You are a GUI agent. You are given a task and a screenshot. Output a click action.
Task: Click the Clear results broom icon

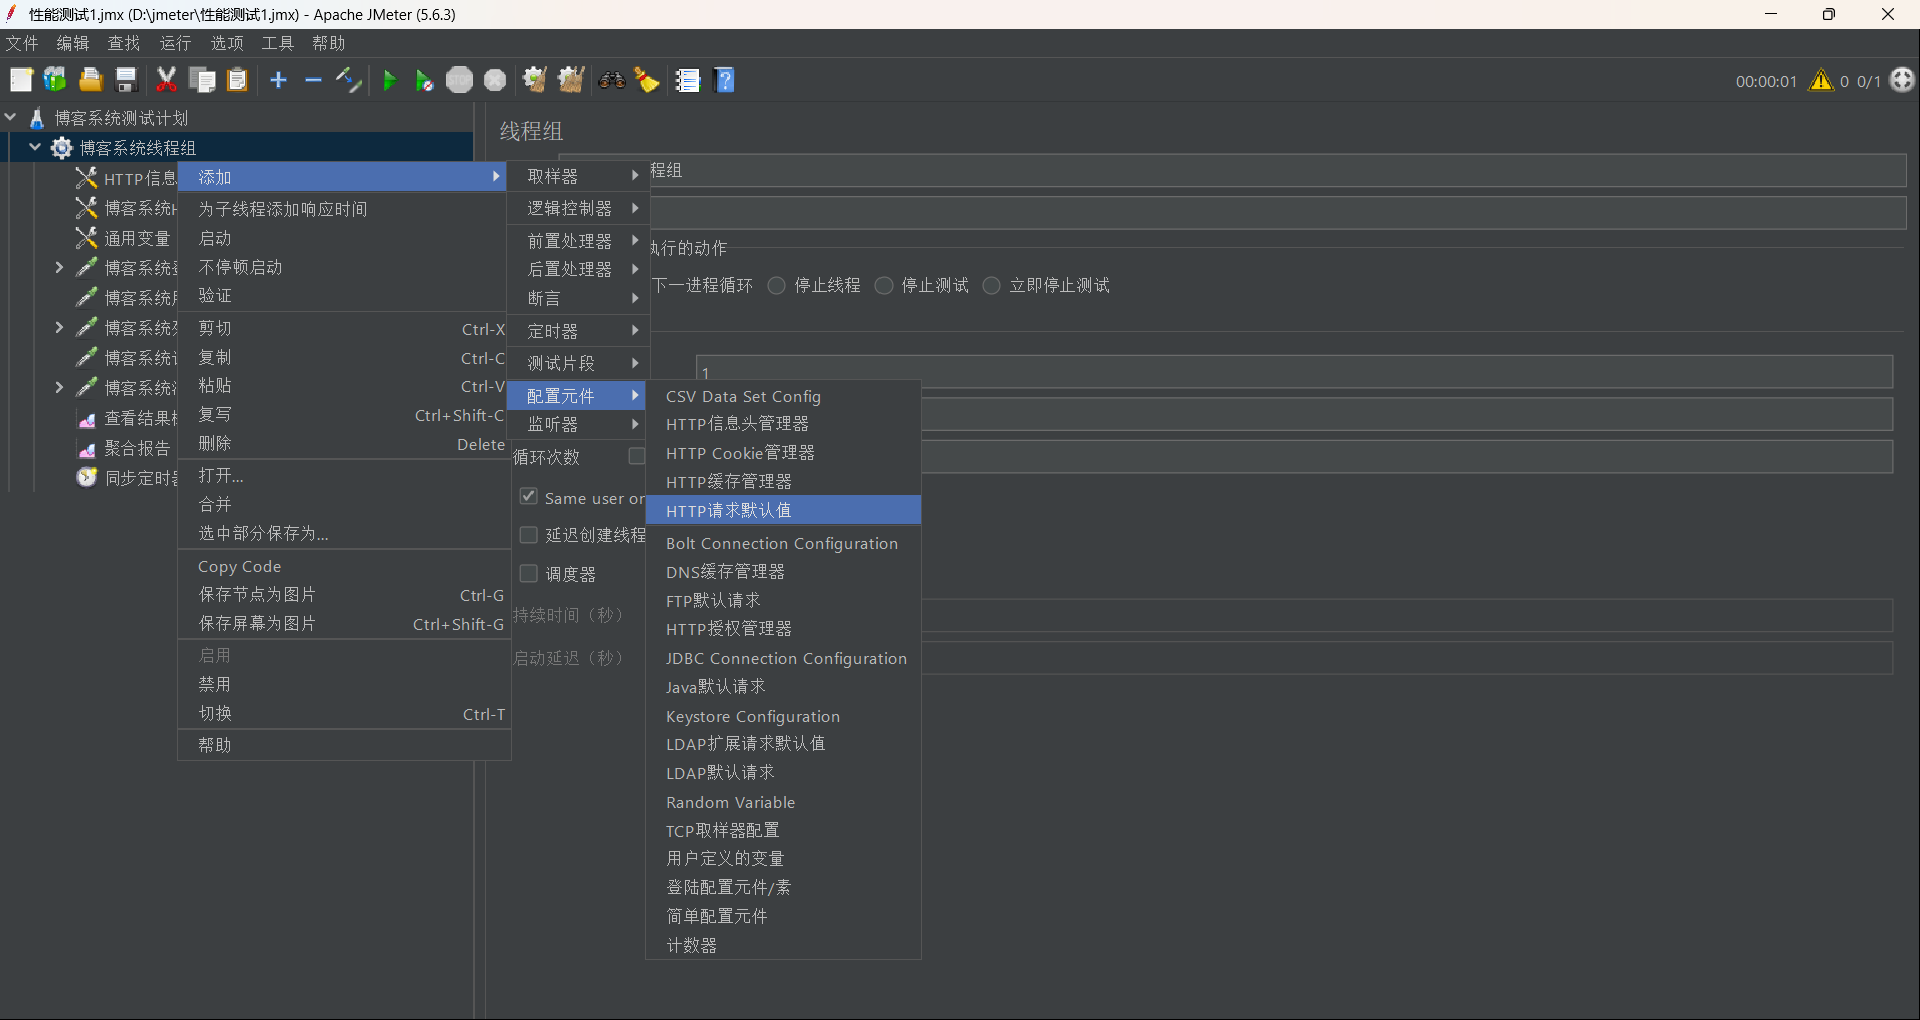pyautogui.click(x=535, y=80)
